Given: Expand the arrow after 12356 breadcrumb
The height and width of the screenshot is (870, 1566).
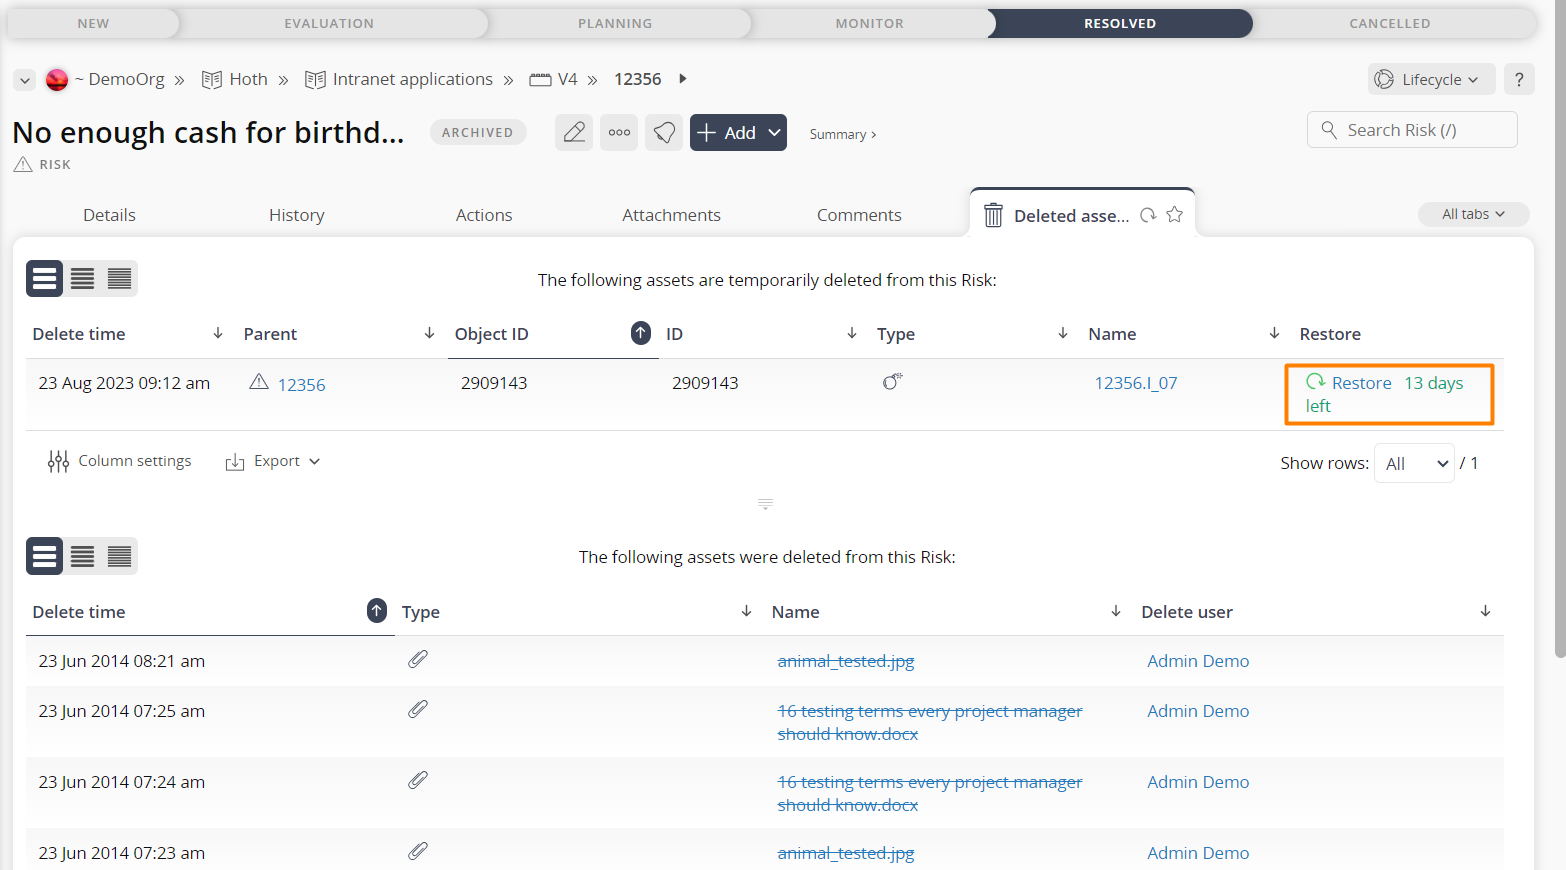Looking at the screenshot, I should pyautogui.click(x=683, y=78).
